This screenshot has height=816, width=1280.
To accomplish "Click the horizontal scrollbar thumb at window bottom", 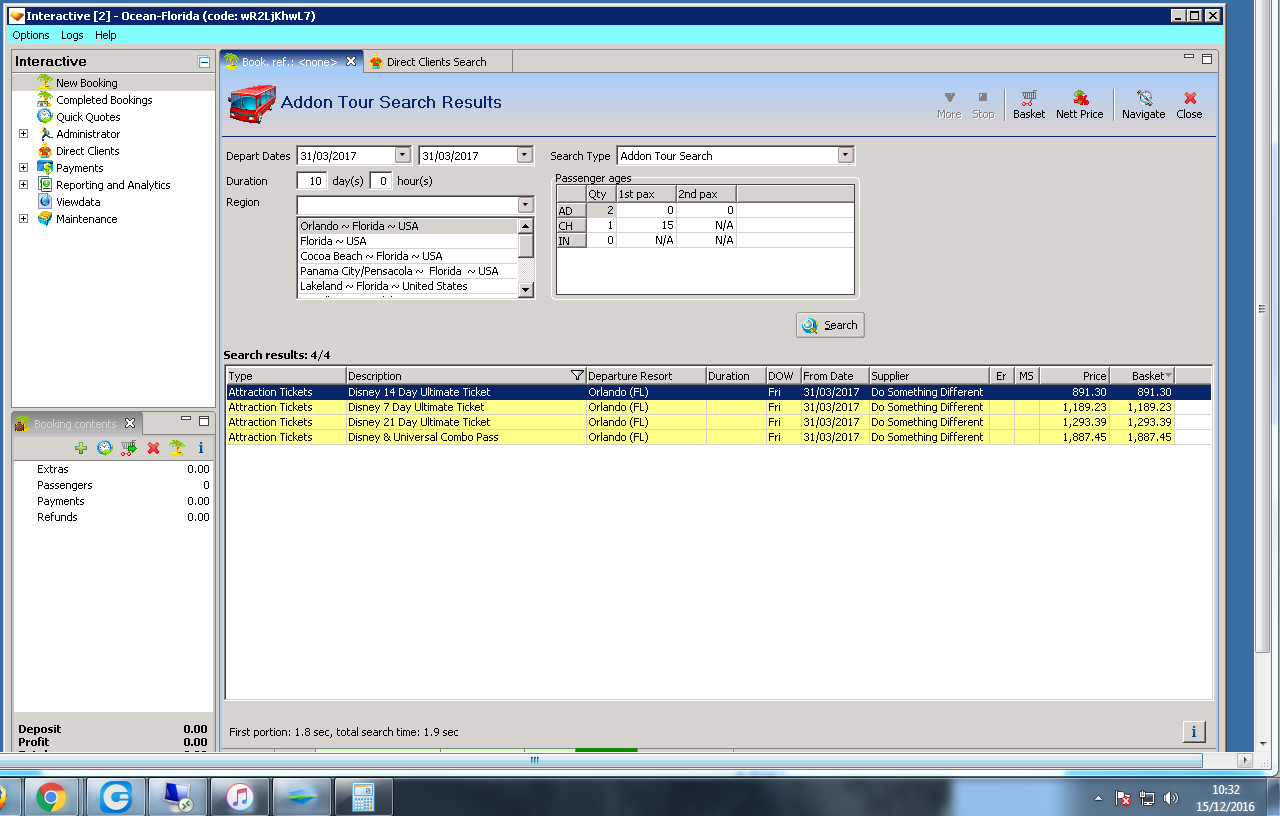I will (600, 760).
